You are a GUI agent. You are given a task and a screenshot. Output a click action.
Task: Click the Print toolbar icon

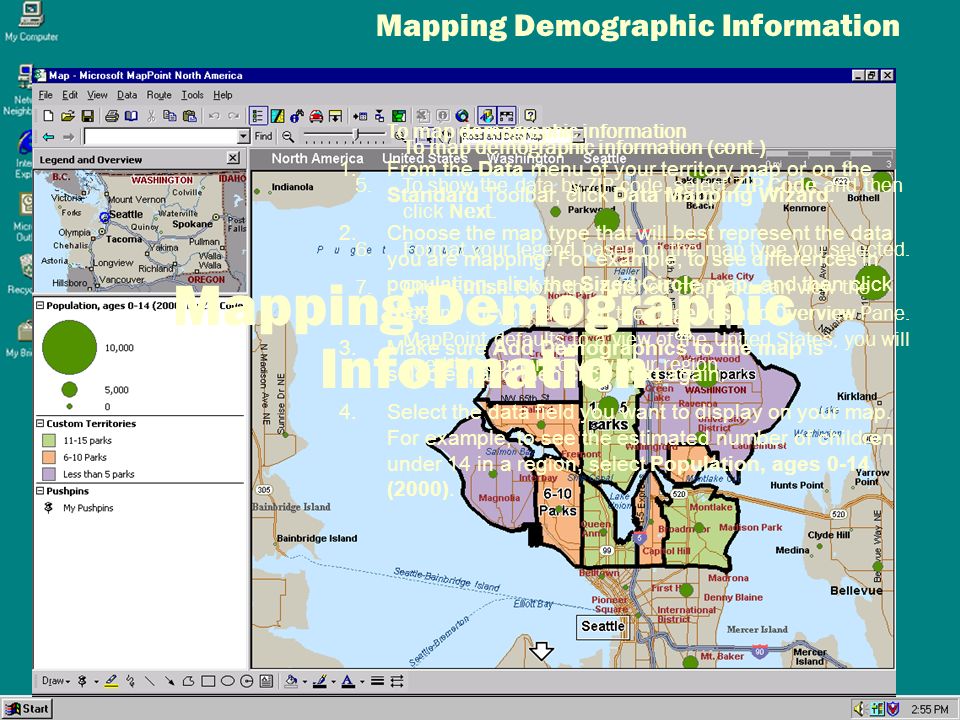111,116
